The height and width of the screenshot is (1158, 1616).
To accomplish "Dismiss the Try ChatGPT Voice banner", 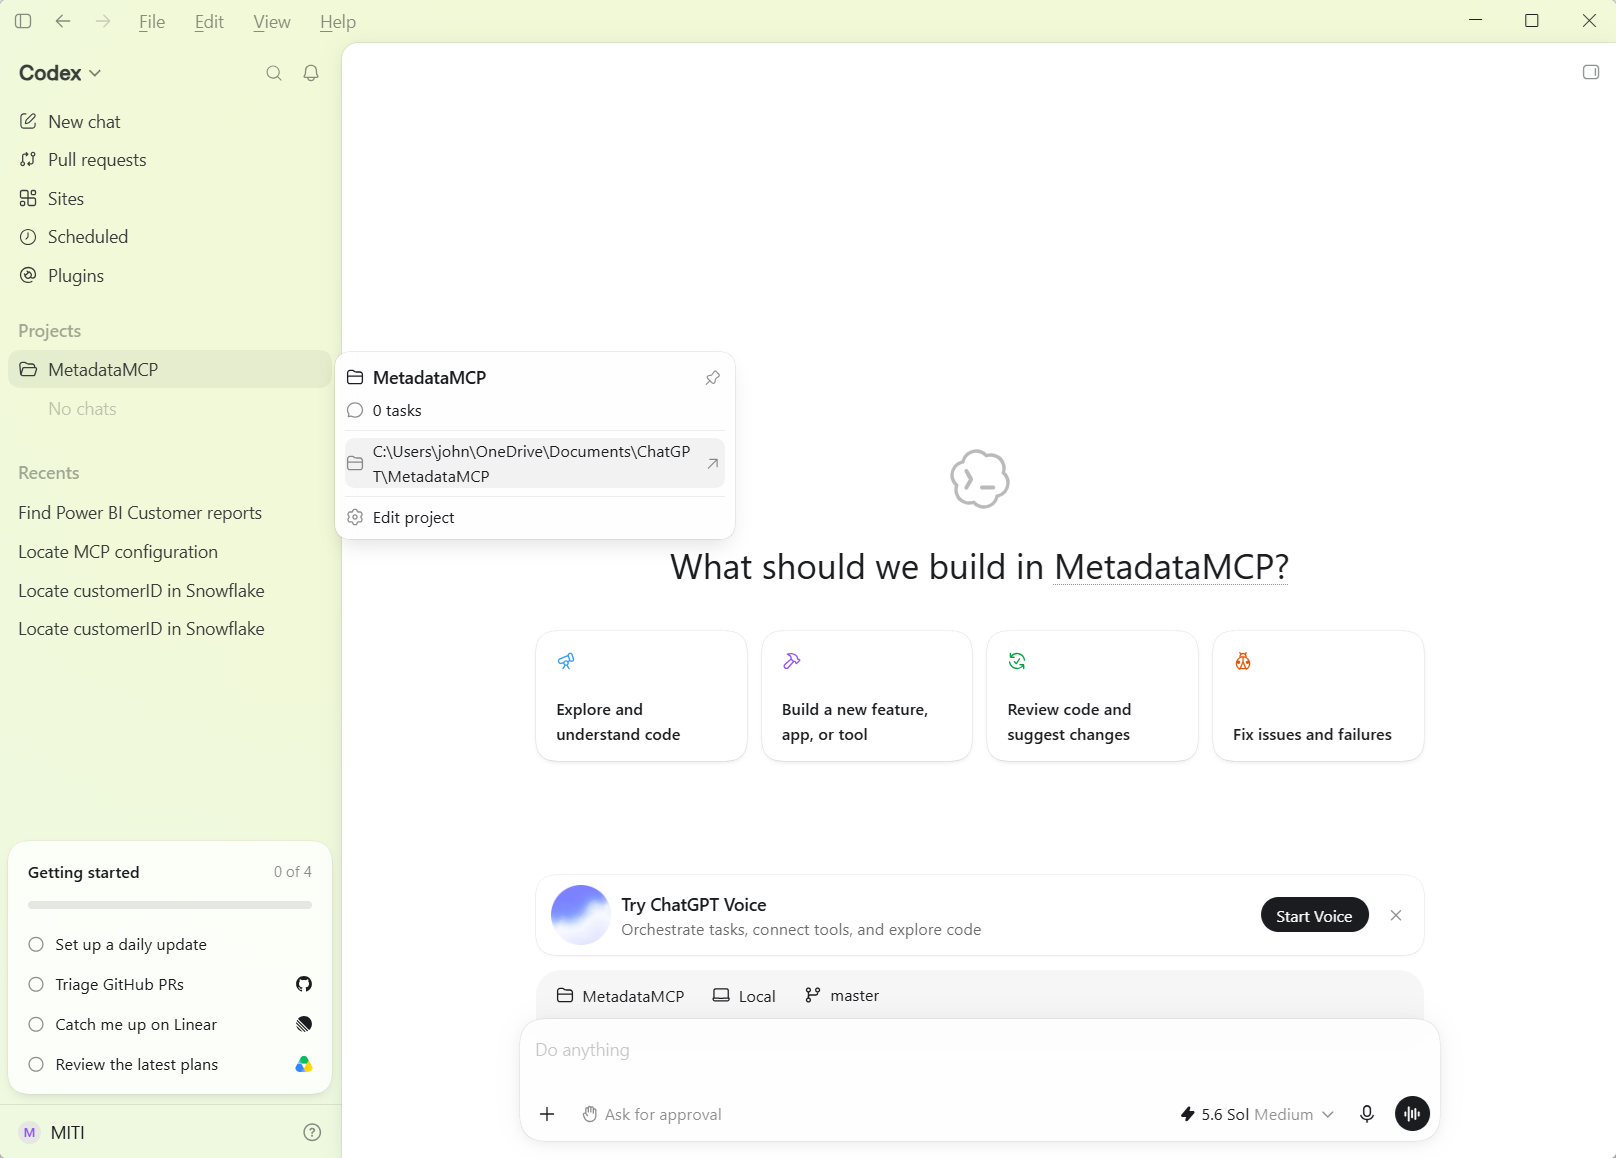I will (1396, 915).
